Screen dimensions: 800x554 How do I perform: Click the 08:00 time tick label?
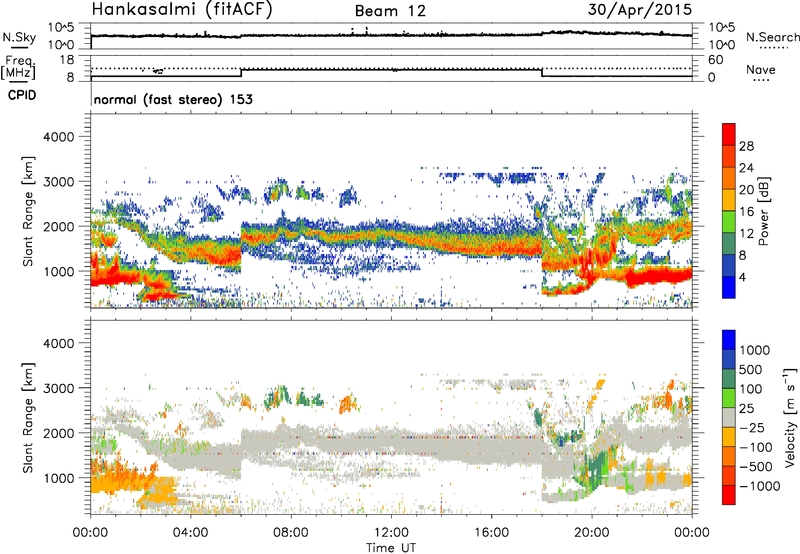[x=291, y=533]
